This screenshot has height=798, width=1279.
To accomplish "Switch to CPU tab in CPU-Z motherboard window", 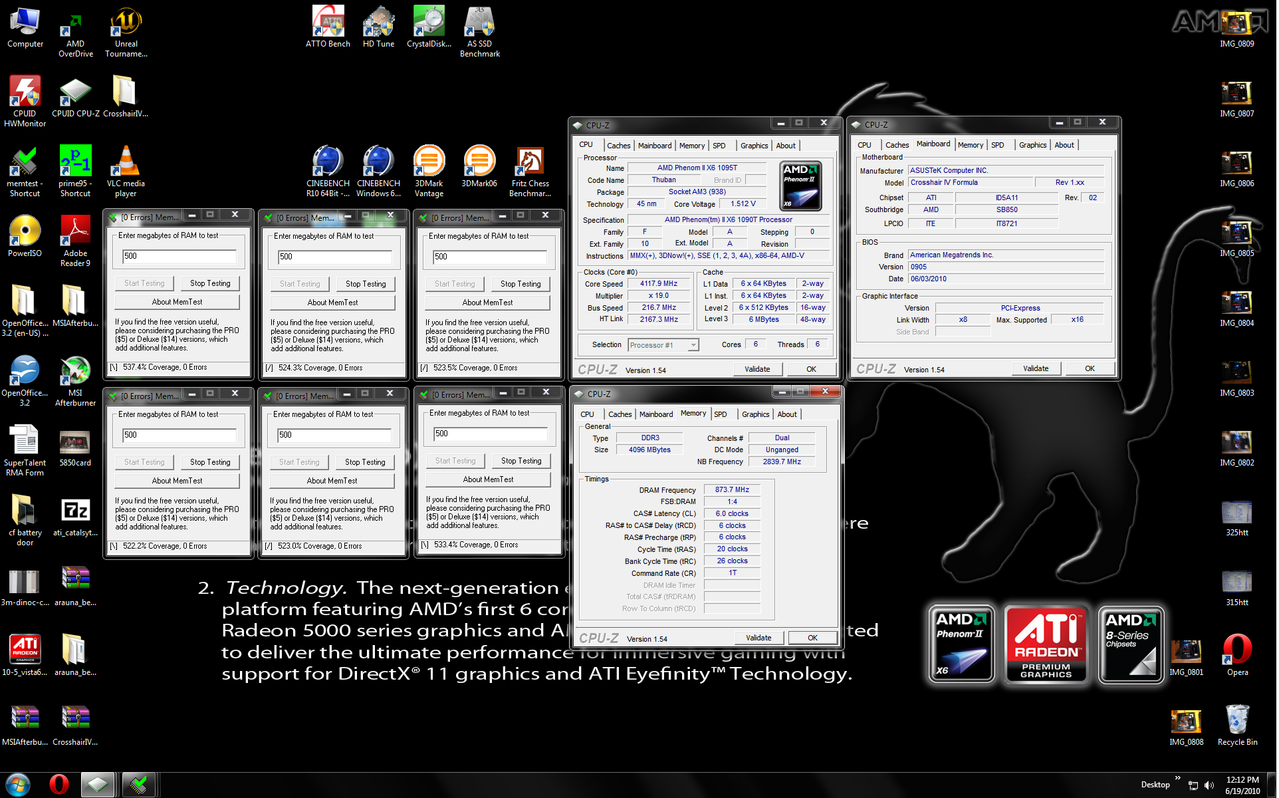I will click(864, 145).
